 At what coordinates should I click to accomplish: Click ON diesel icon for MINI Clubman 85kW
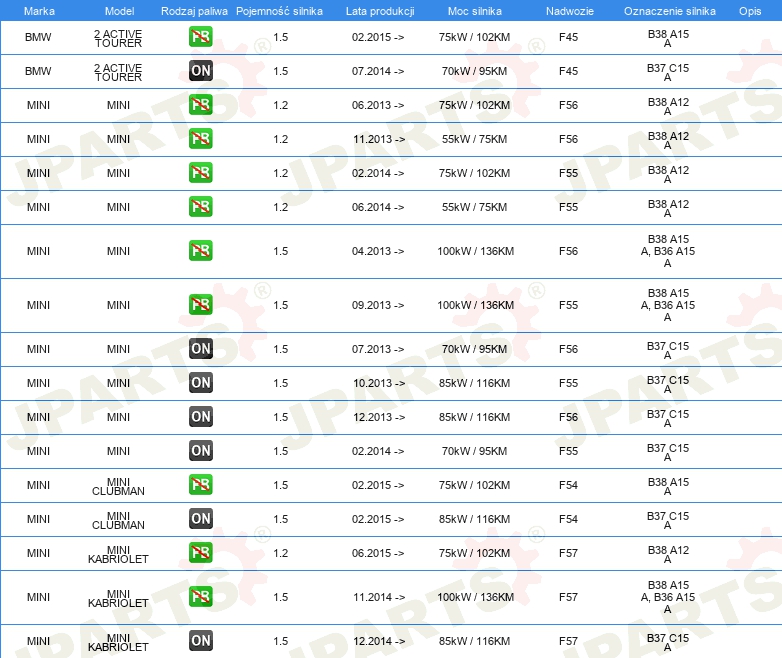(200, 519)
